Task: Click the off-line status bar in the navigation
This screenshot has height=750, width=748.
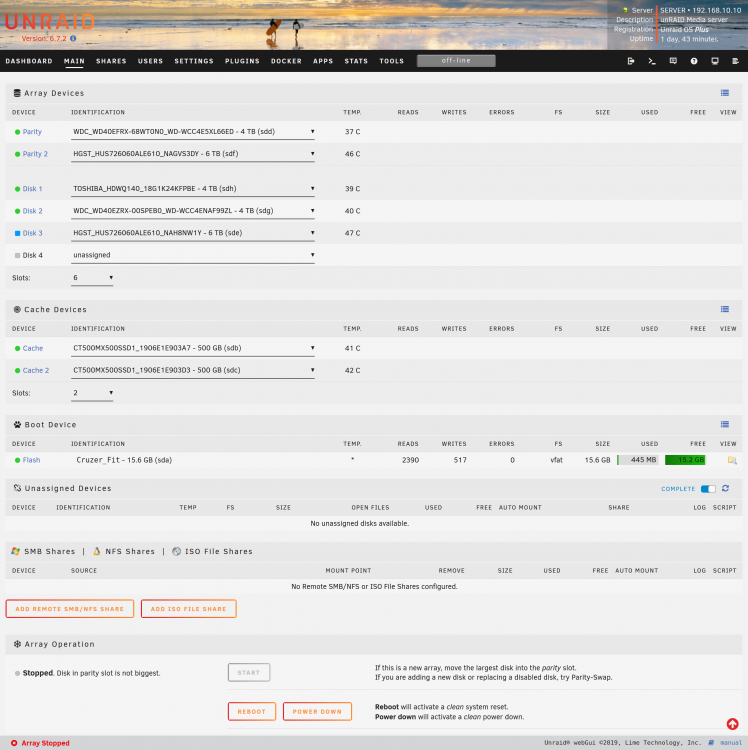Action: (x=456, y=61)
